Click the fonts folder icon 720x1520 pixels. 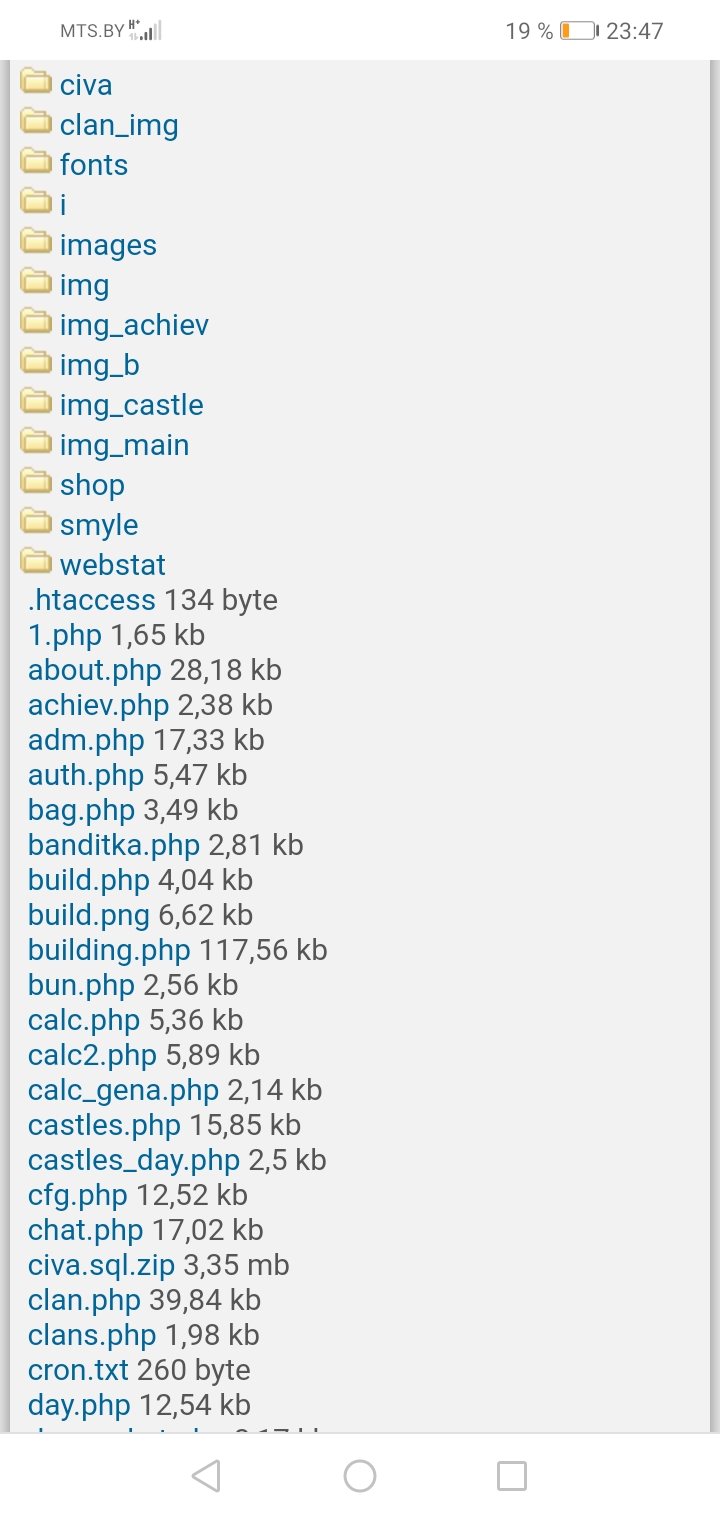tap(36, 162)
